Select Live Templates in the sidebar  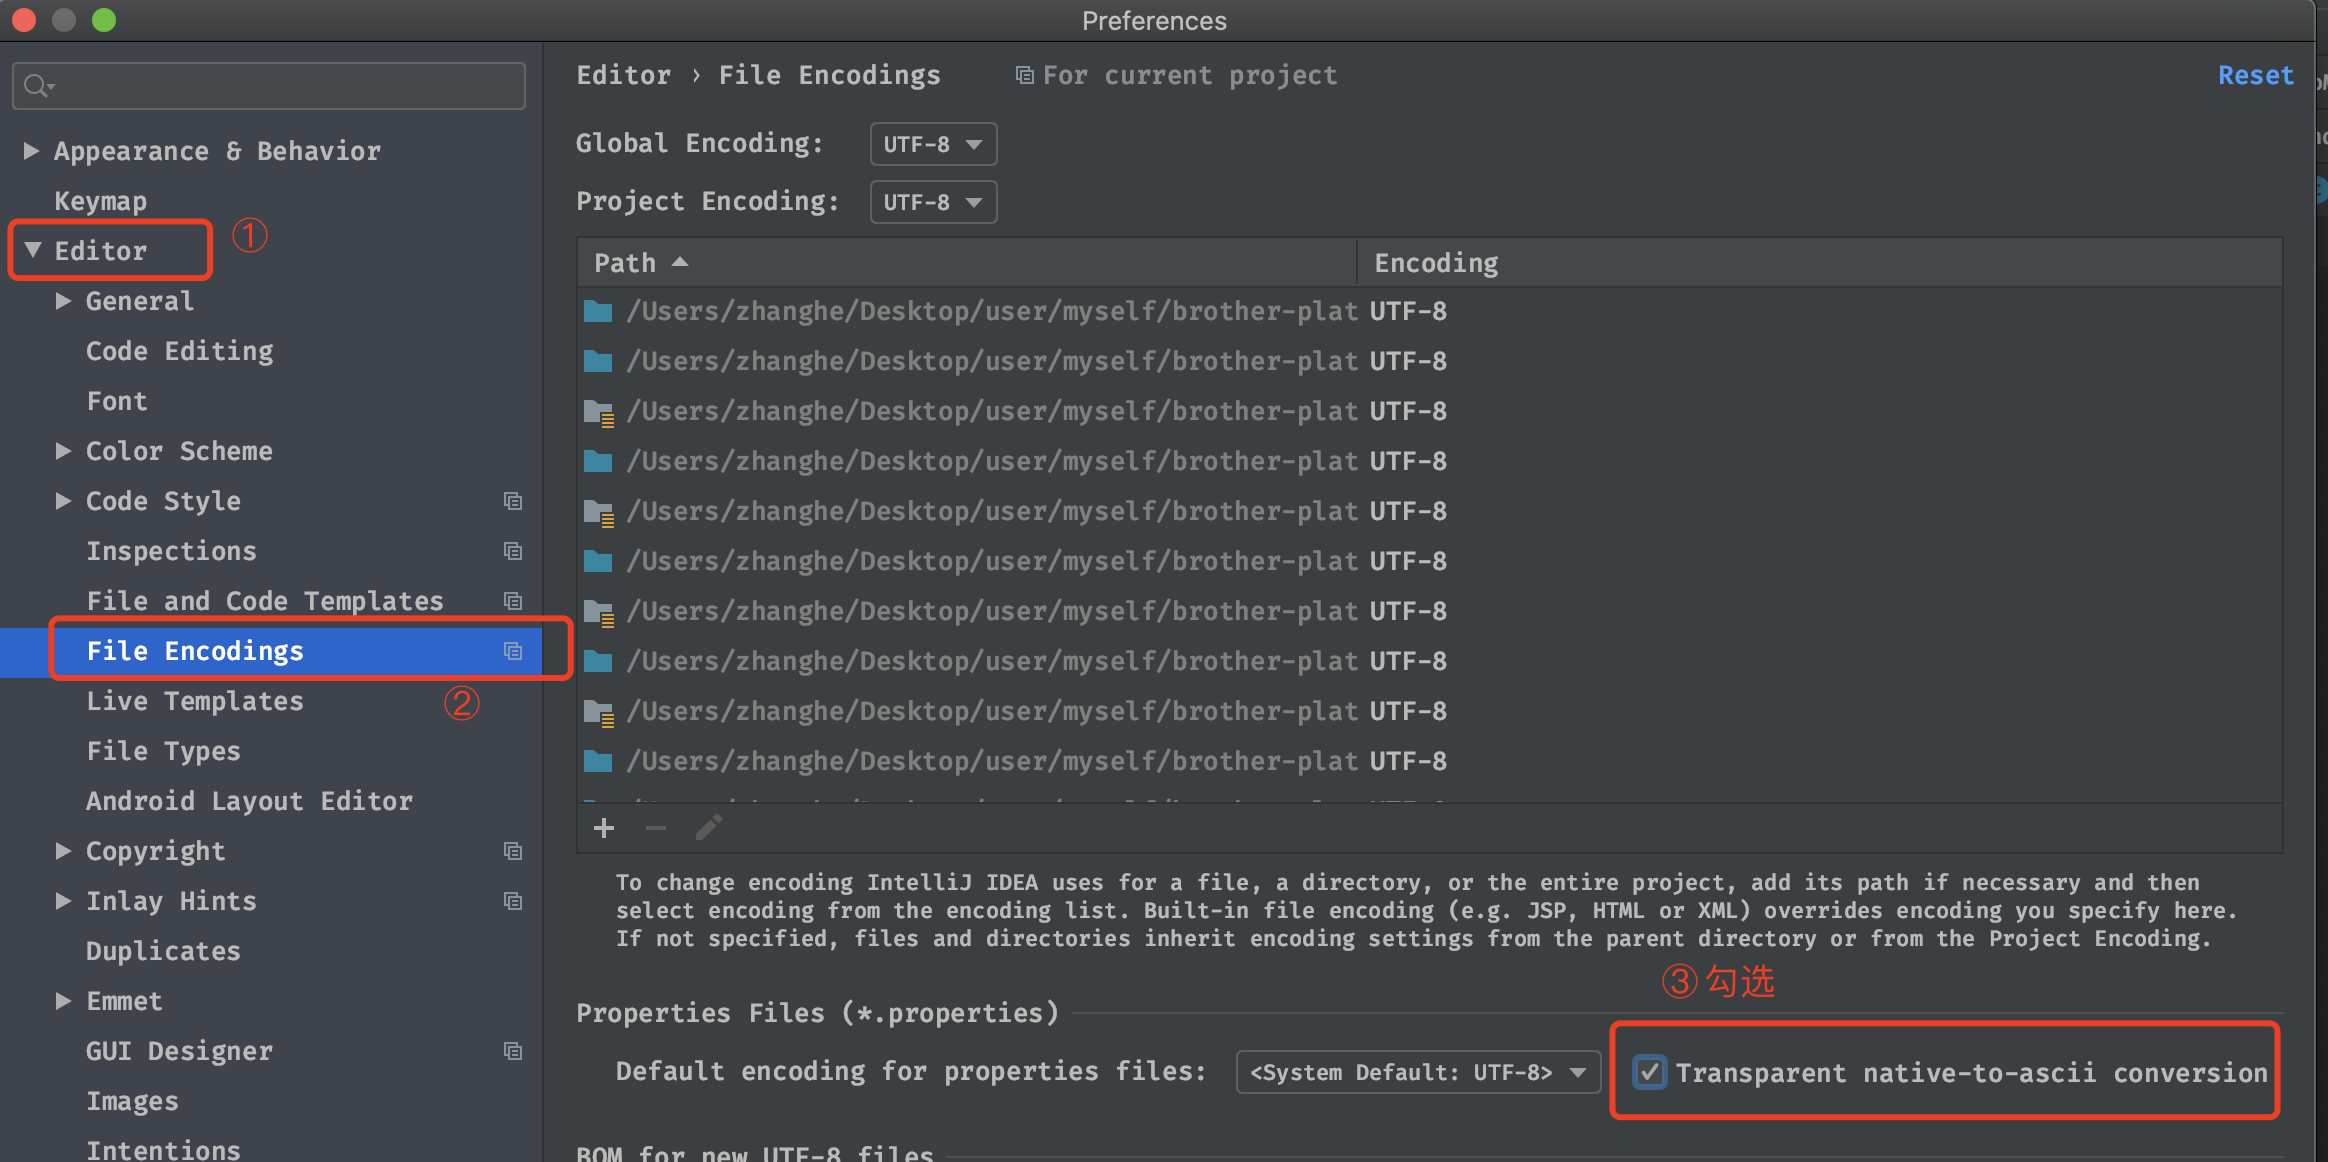pyautogui.click(x=195, y=701)
